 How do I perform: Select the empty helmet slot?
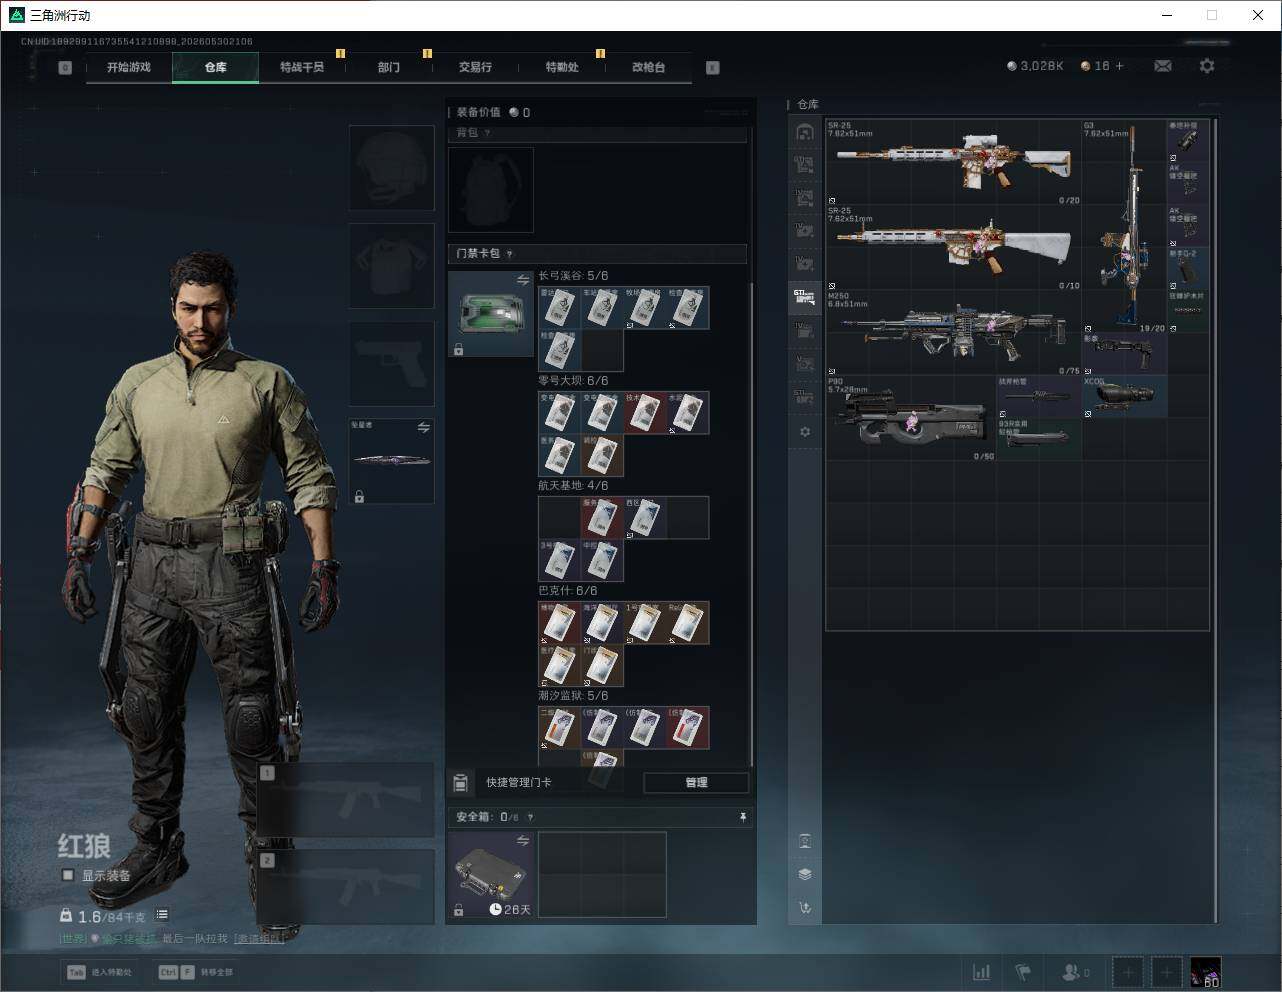point(391,167)
